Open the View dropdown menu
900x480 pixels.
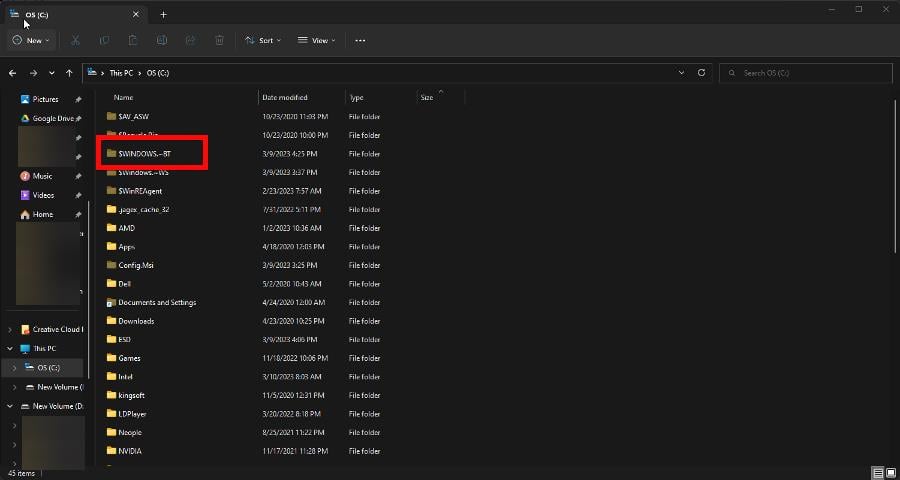pyautogui.click(x=316, y=40)
